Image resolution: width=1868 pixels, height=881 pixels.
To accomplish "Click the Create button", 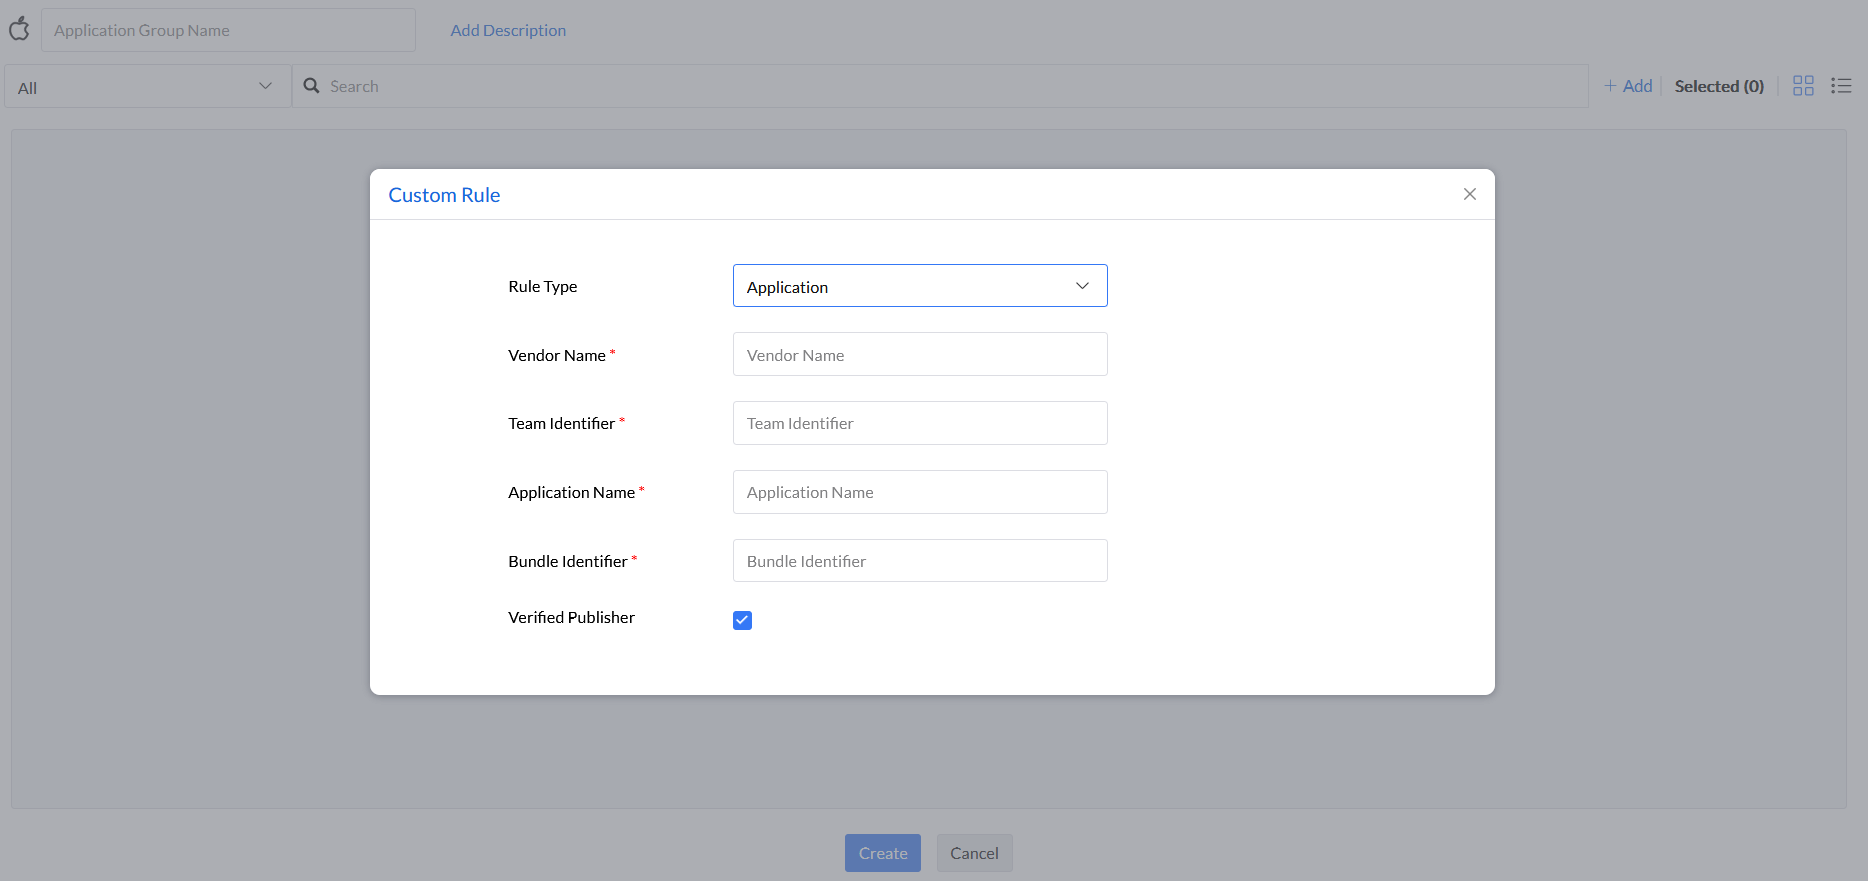I will [x=883, y=853].
